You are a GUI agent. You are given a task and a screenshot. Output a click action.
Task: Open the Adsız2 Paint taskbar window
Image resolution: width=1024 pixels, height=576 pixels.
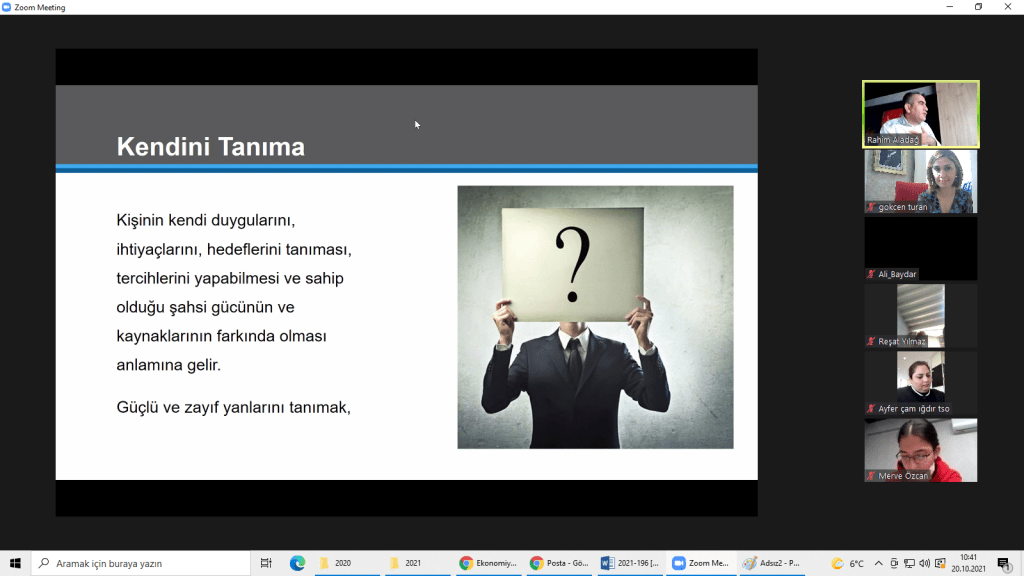tap(771, 563)
